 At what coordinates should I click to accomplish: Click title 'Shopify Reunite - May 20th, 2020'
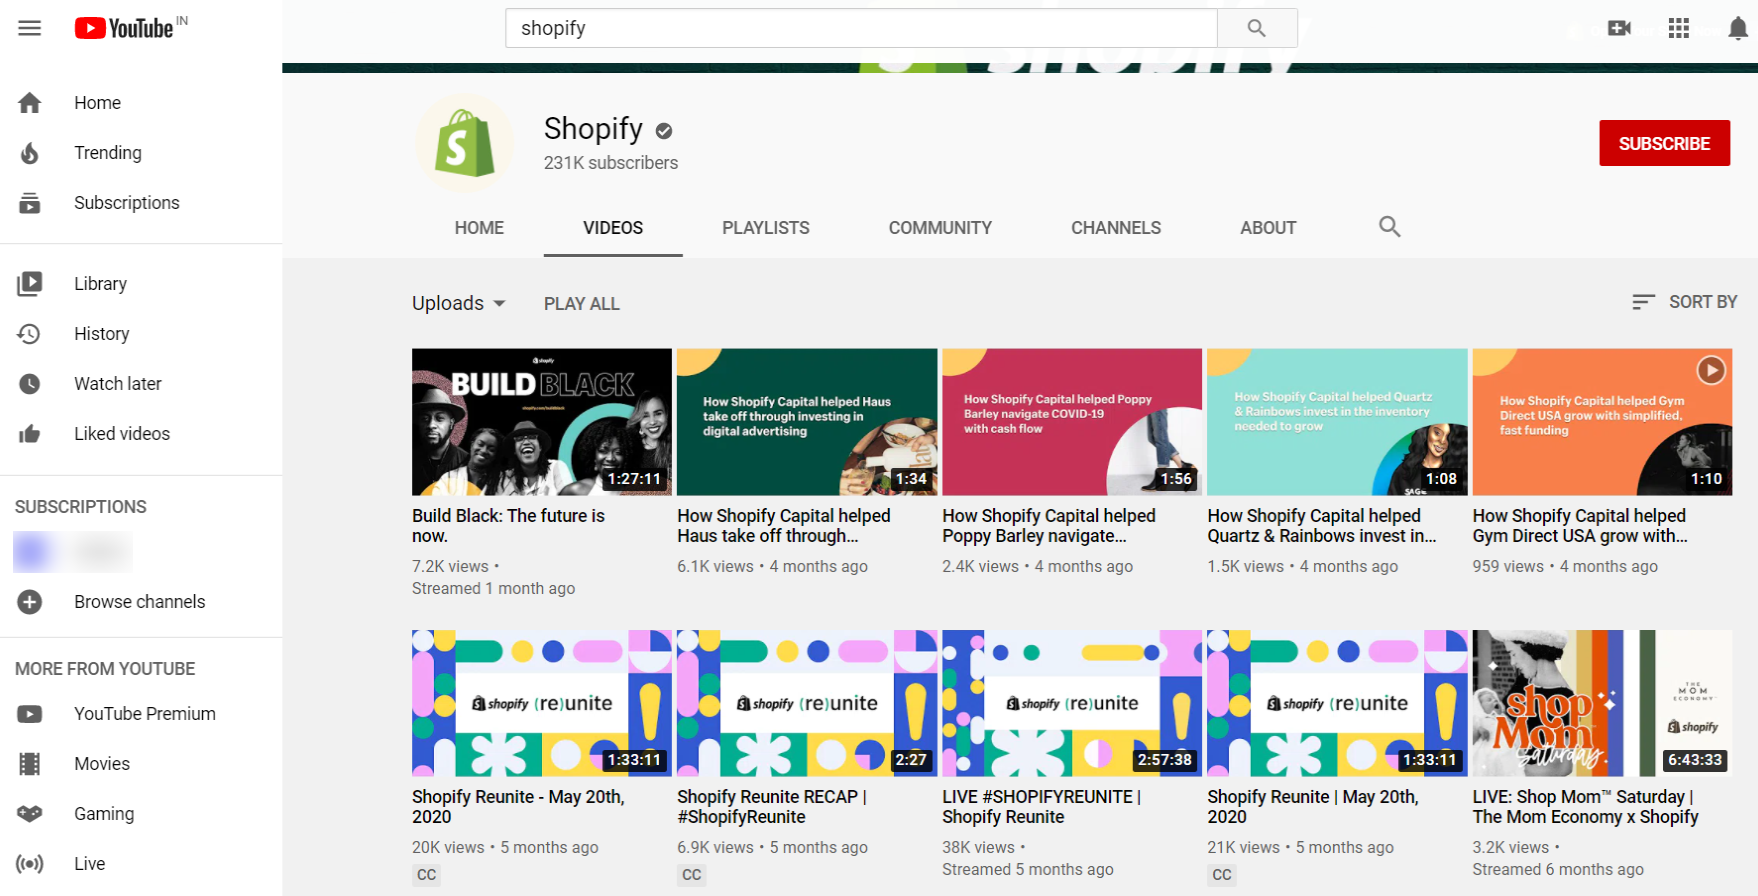pyautogui.click(x=518, y=807)
